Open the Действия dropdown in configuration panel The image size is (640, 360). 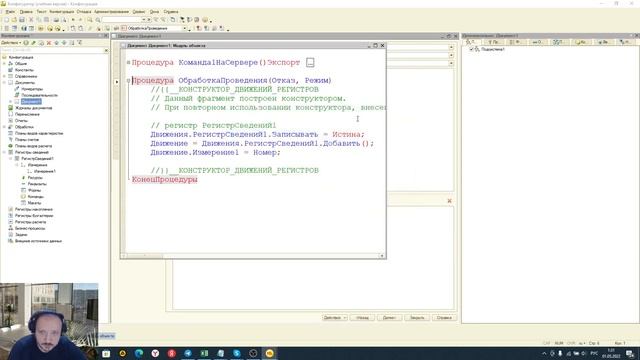[11, 42]
